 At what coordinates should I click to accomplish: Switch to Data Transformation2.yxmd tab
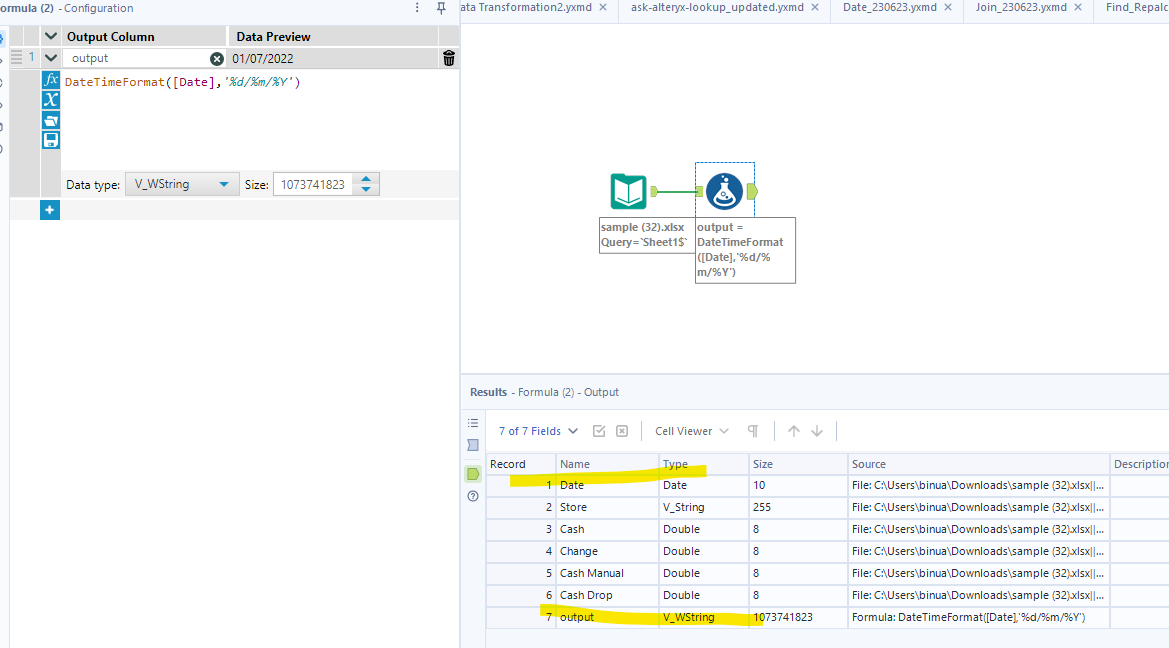[x=526, y=7]
